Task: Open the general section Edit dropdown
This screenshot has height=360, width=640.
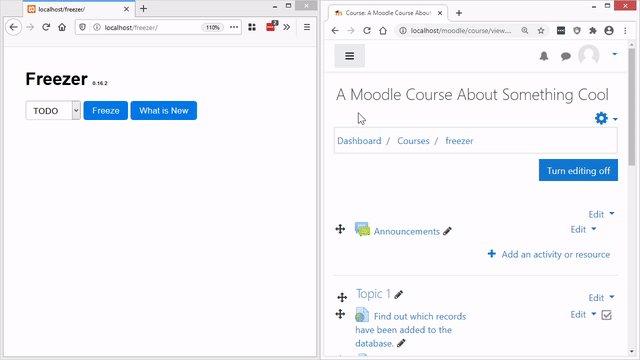Action: pyautogui.click(x=601, y=214)
